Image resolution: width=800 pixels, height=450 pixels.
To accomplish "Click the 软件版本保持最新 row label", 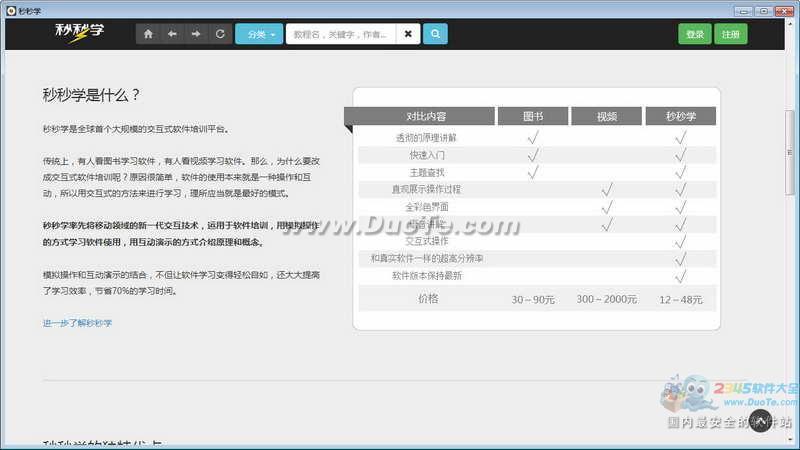I will [x=427, y=276].
